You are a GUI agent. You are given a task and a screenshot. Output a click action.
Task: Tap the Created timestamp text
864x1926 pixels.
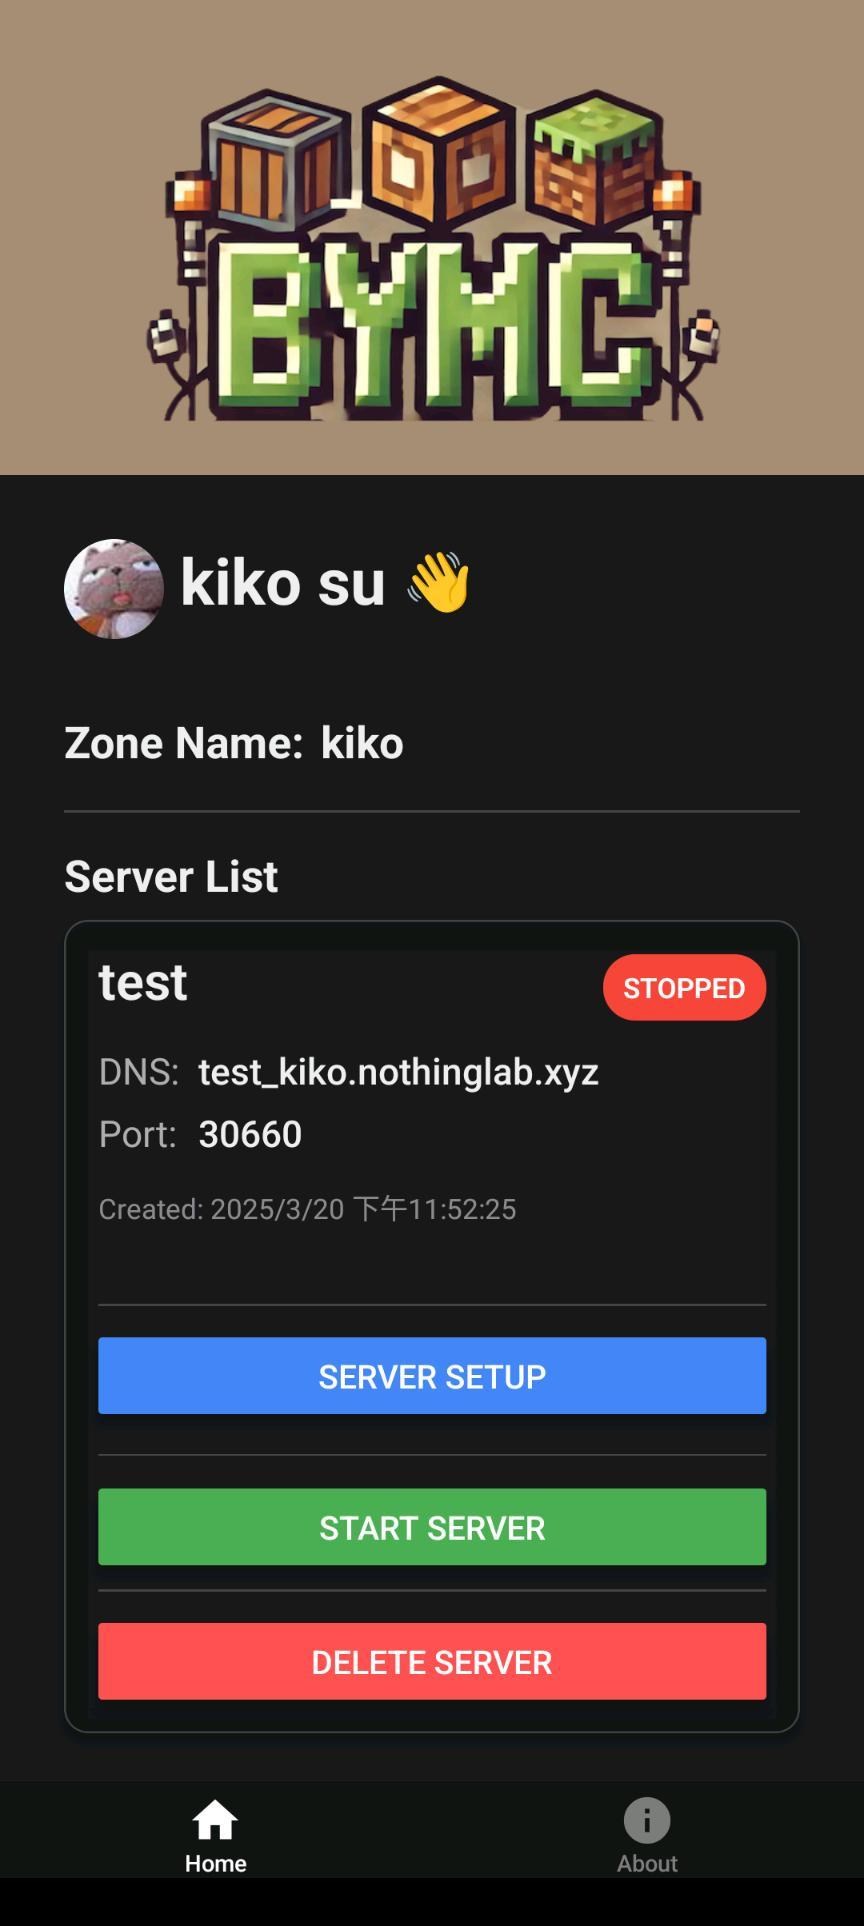point(307,1209)
